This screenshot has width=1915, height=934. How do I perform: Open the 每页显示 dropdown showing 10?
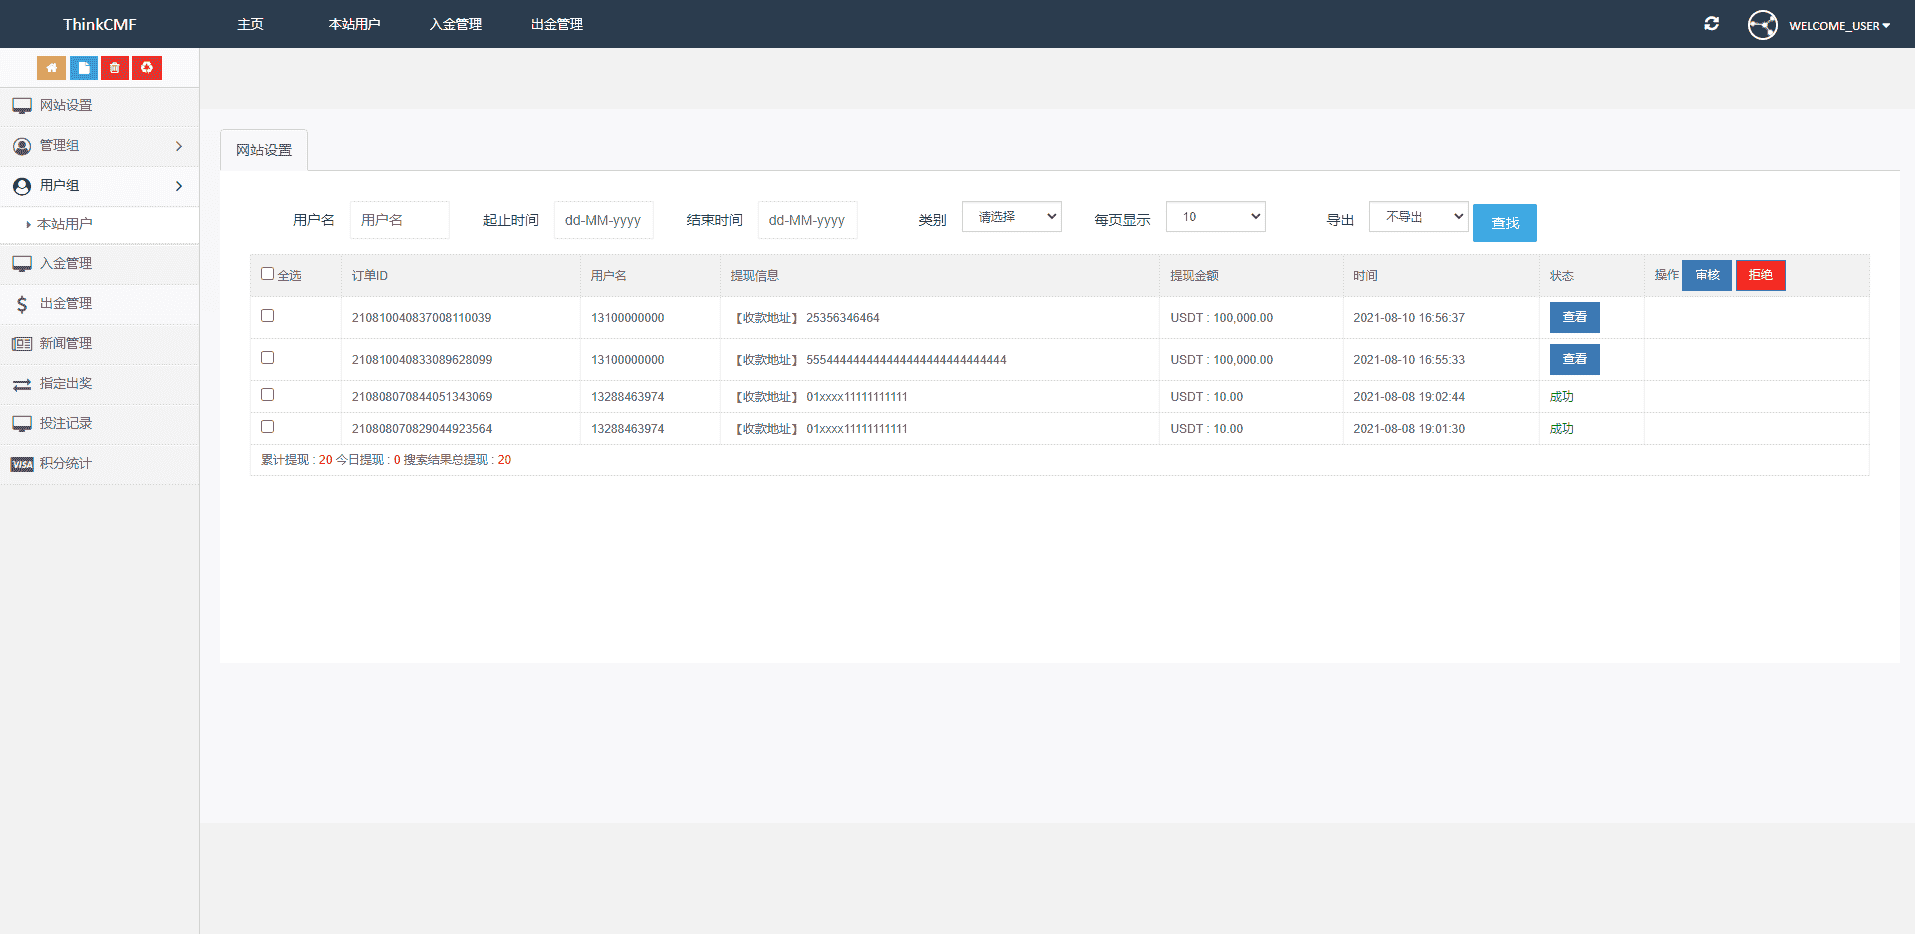click(1215, 217)
